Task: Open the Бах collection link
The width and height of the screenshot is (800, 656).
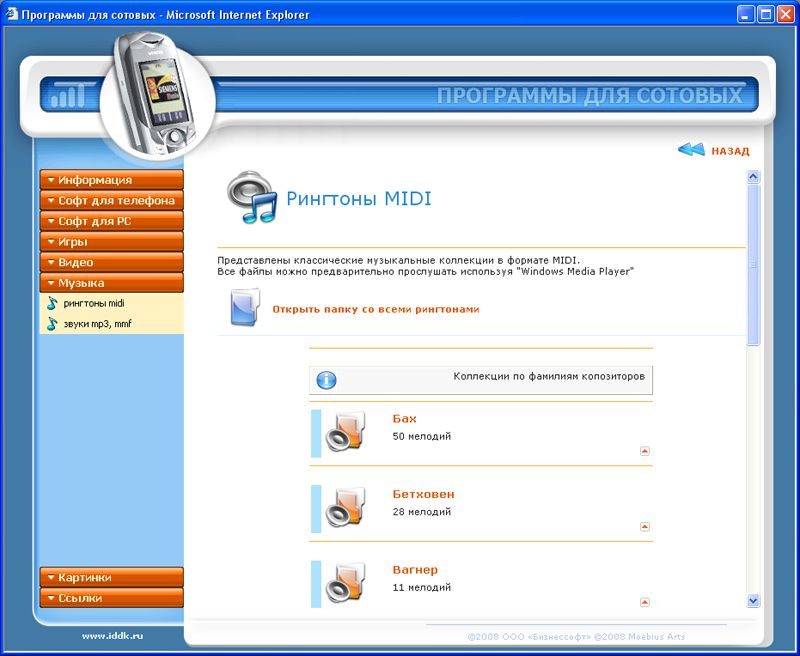Action: coord(404,419)
